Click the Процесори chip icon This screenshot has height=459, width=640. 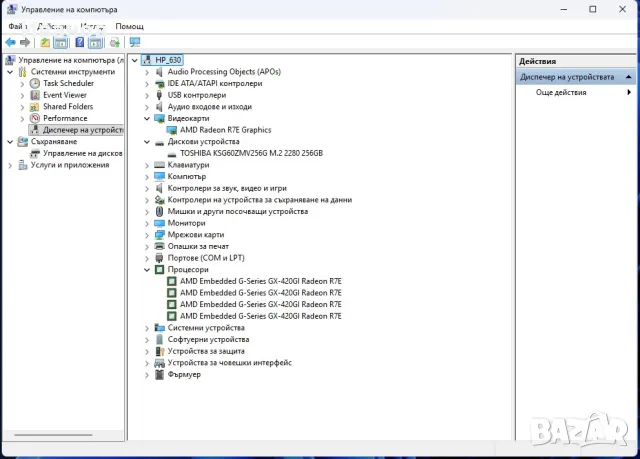point(160,270)
